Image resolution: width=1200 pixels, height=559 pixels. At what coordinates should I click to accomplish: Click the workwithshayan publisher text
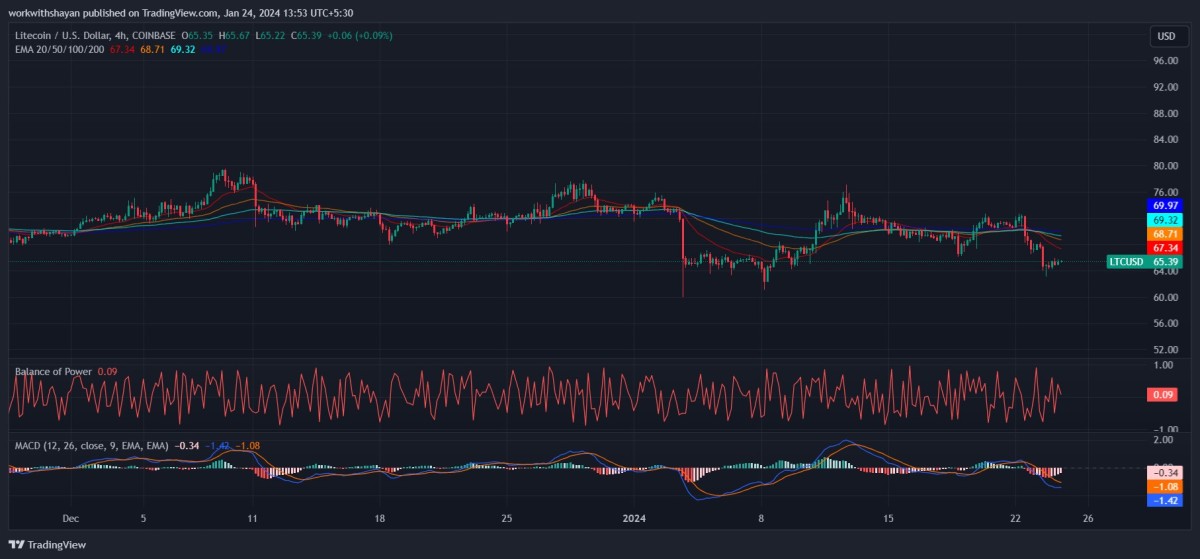pyautogui.click(x=50, y=13)
